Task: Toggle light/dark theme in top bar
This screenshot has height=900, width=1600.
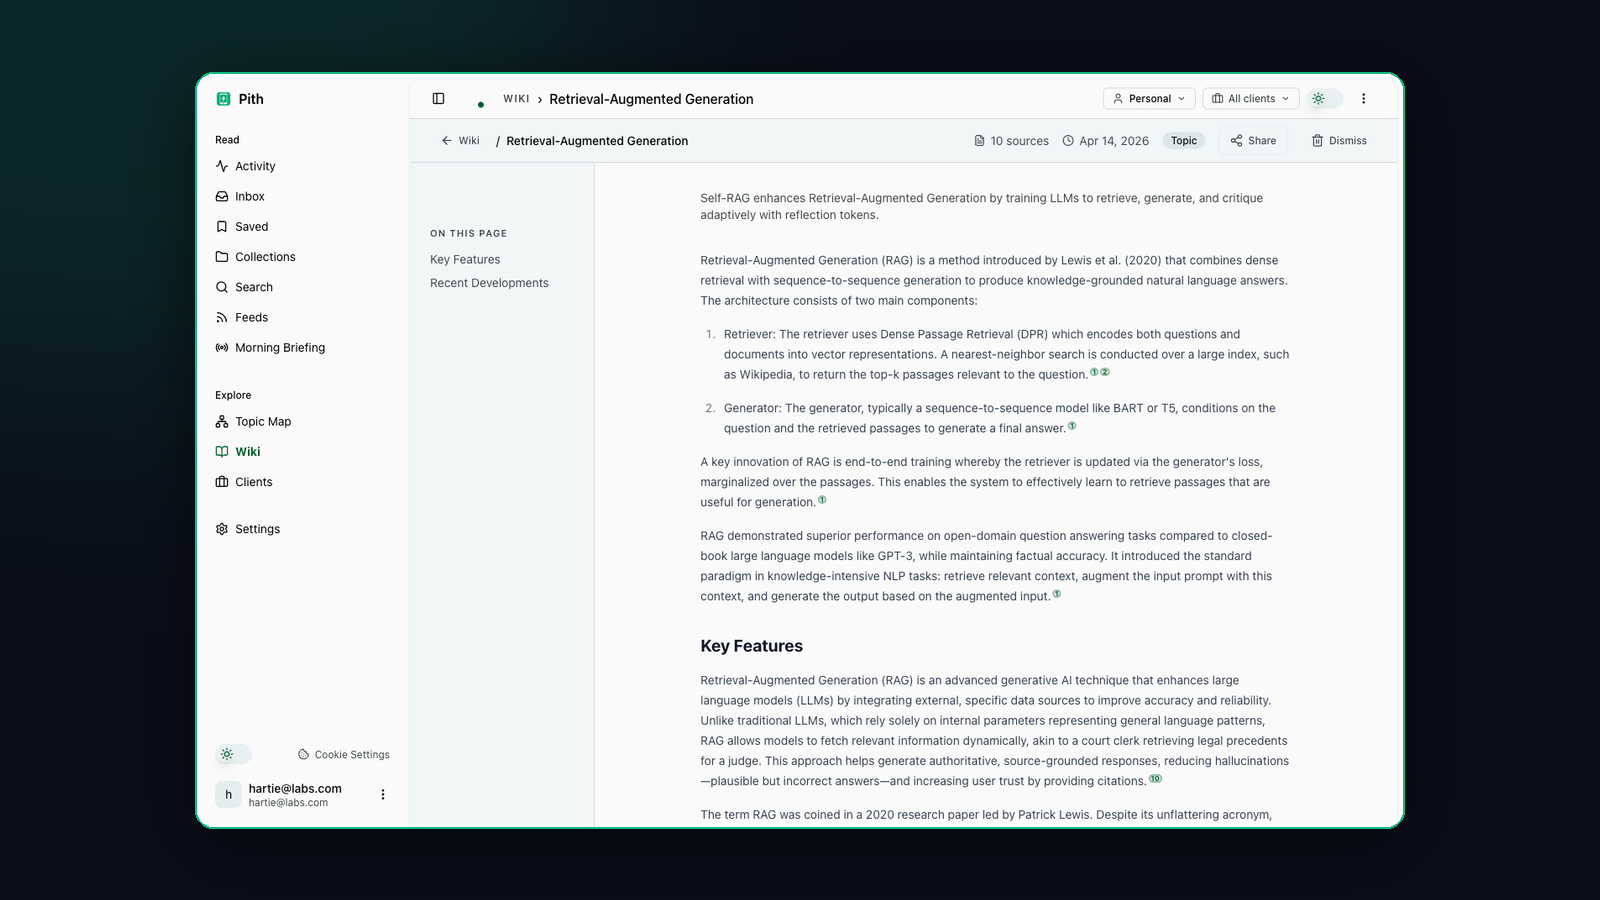Action: pos(1325,99)
